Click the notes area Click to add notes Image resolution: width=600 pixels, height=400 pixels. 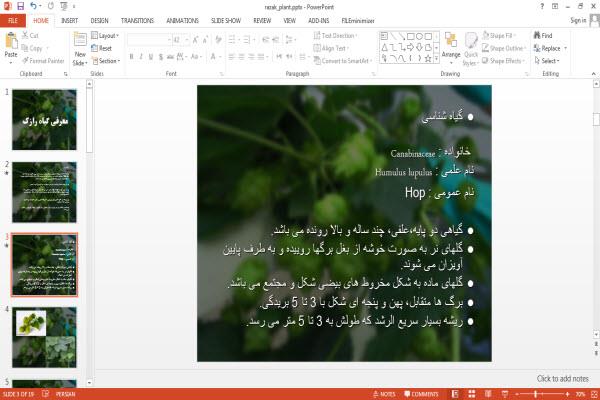562,379
